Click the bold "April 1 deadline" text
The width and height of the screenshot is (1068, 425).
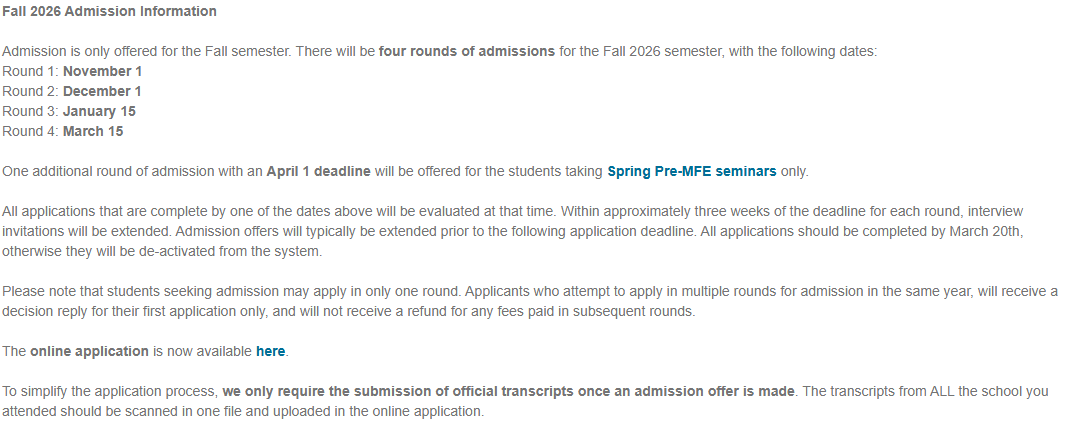pyautogui.click(x=318, y=171)
